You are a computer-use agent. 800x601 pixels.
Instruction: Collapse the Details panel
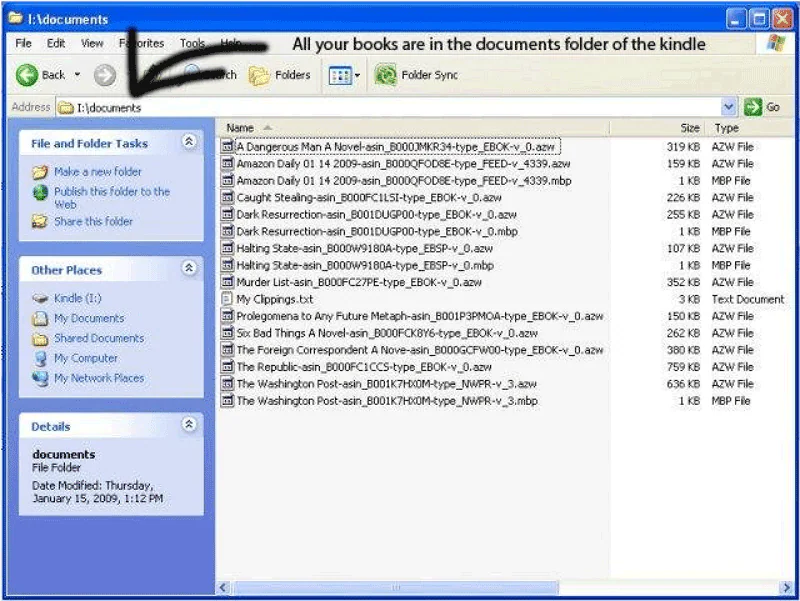(189, 424)
